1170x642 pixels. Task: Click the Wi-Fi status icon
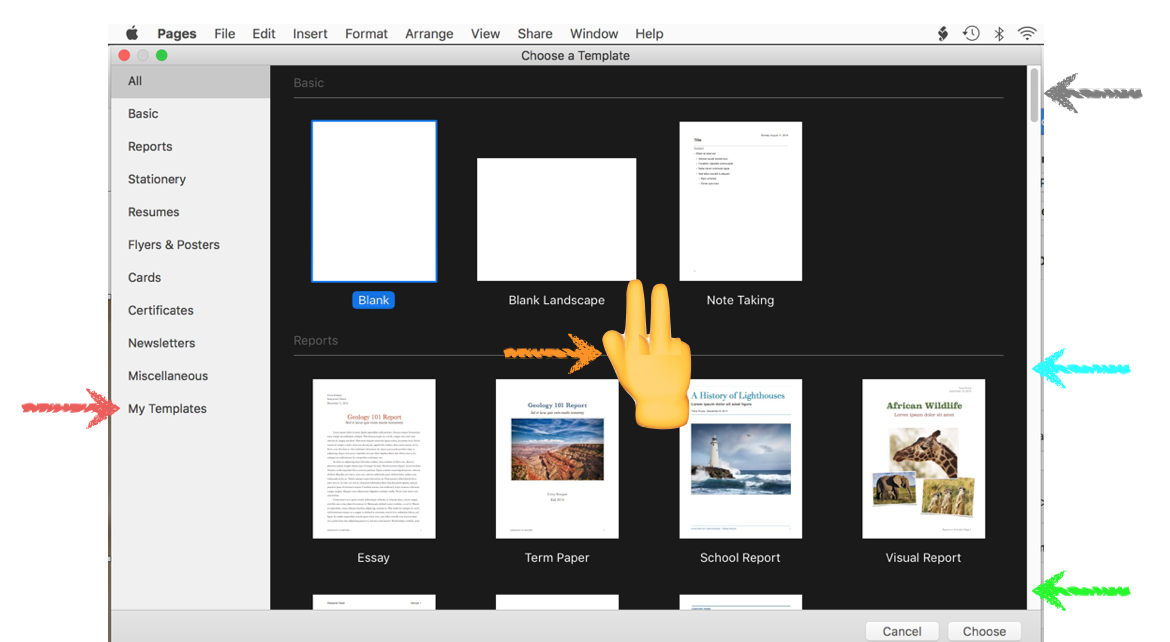coord(1027,33)
